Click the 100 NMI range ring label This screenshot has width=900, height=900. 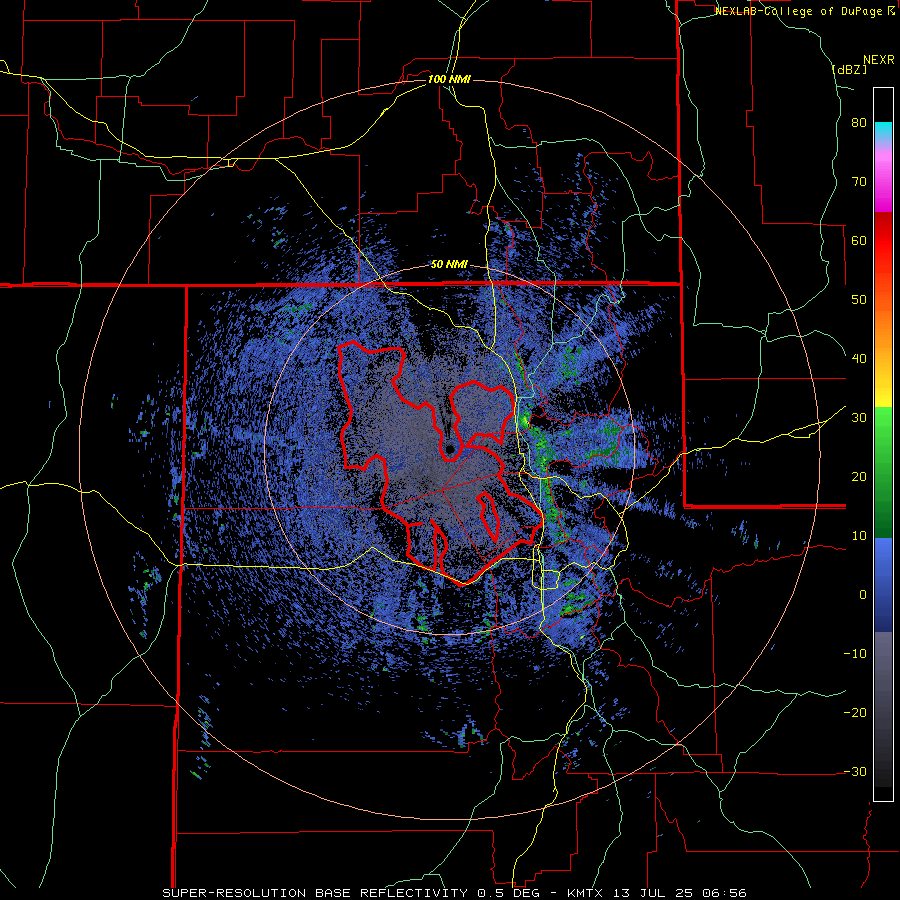[x=449, y=79]
